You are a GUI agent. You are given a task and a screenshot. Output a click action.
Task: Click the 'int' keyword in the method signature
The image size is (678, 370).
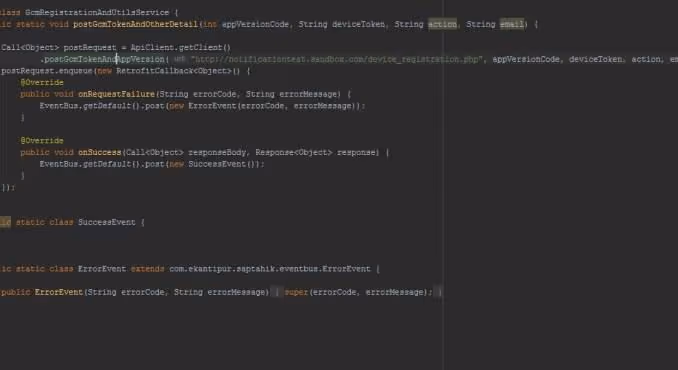click(x=210, y=24)
